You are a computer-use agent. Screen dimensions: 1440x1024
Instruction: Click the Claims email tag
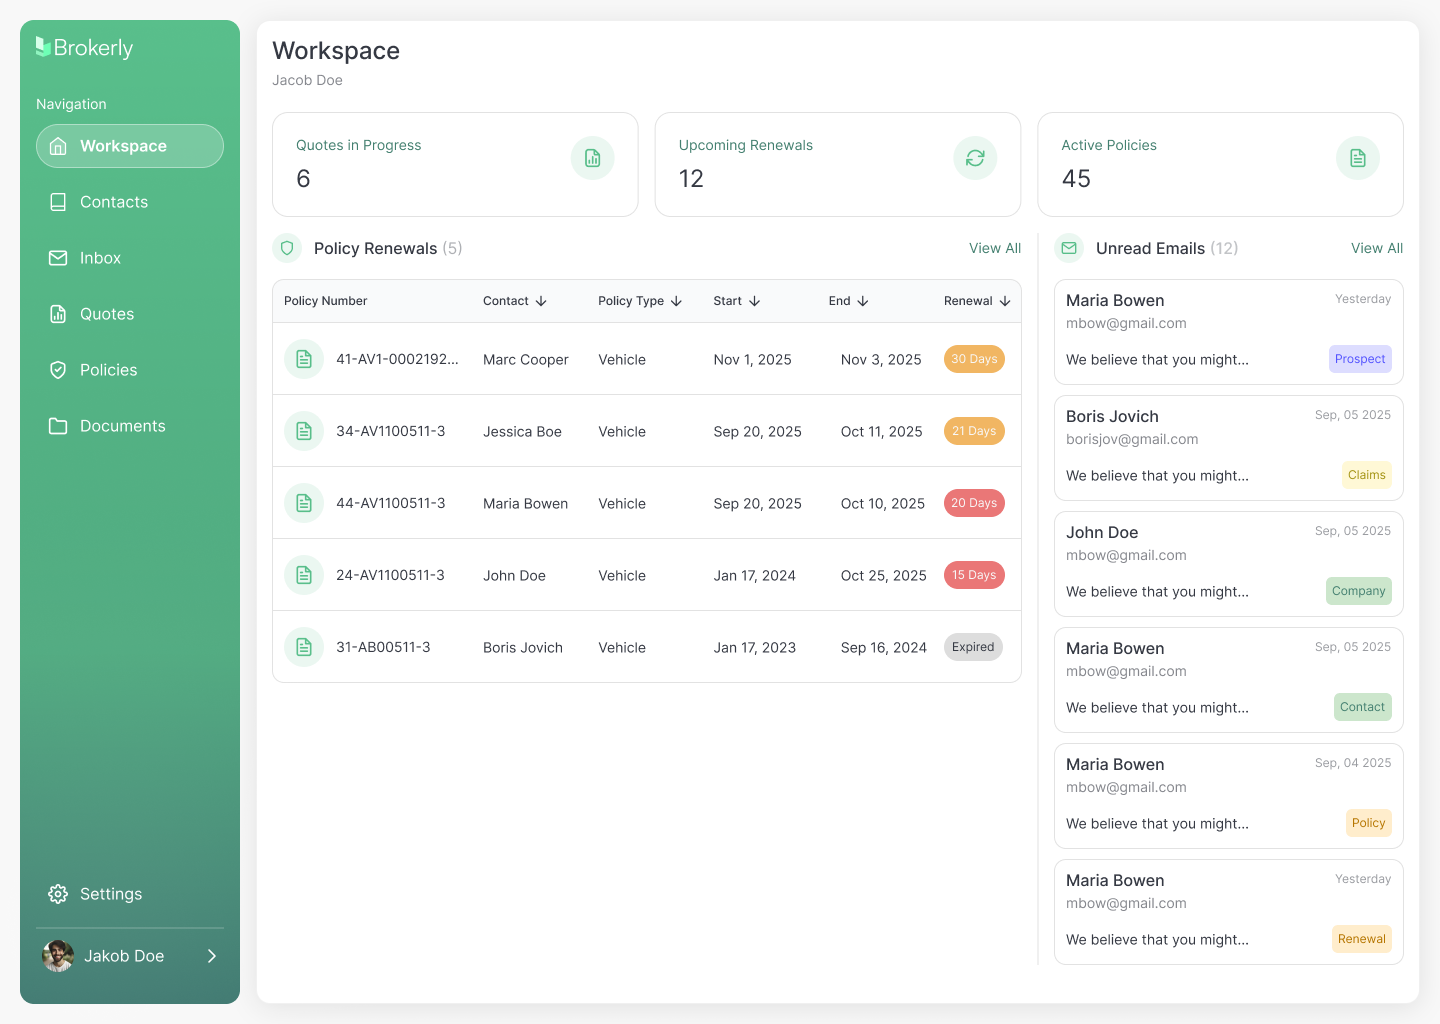coord(1367,475)
